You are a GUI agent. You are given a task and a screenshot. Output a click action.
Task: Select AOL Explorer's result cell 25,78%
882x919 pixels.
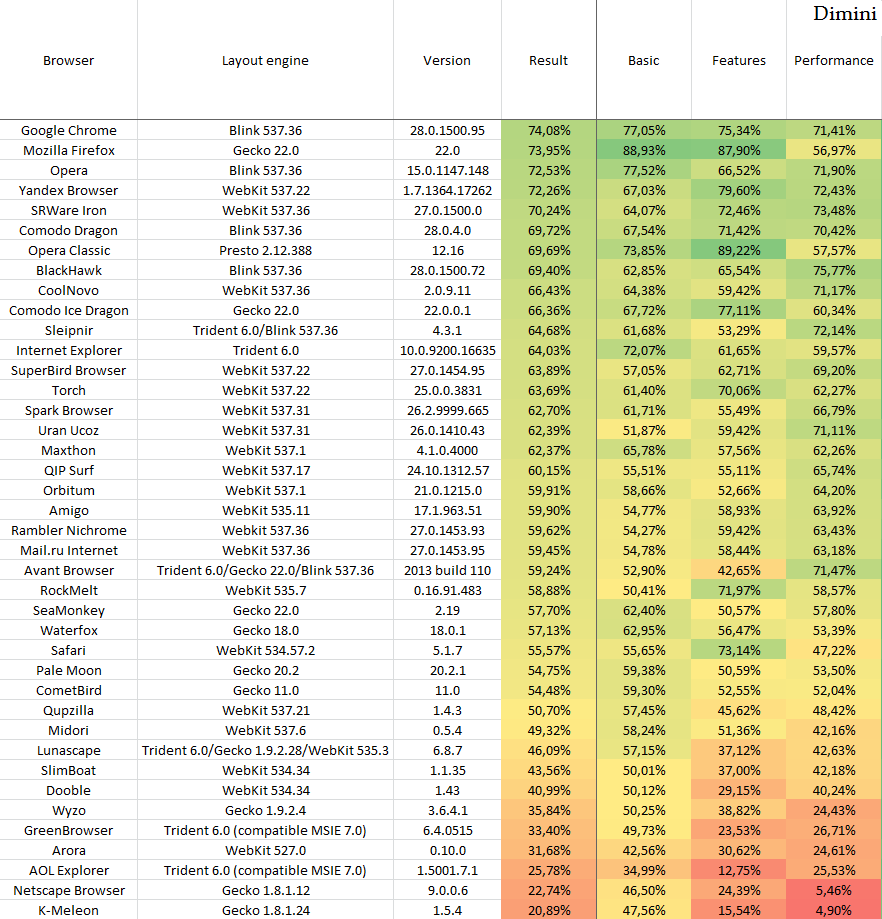548,870
